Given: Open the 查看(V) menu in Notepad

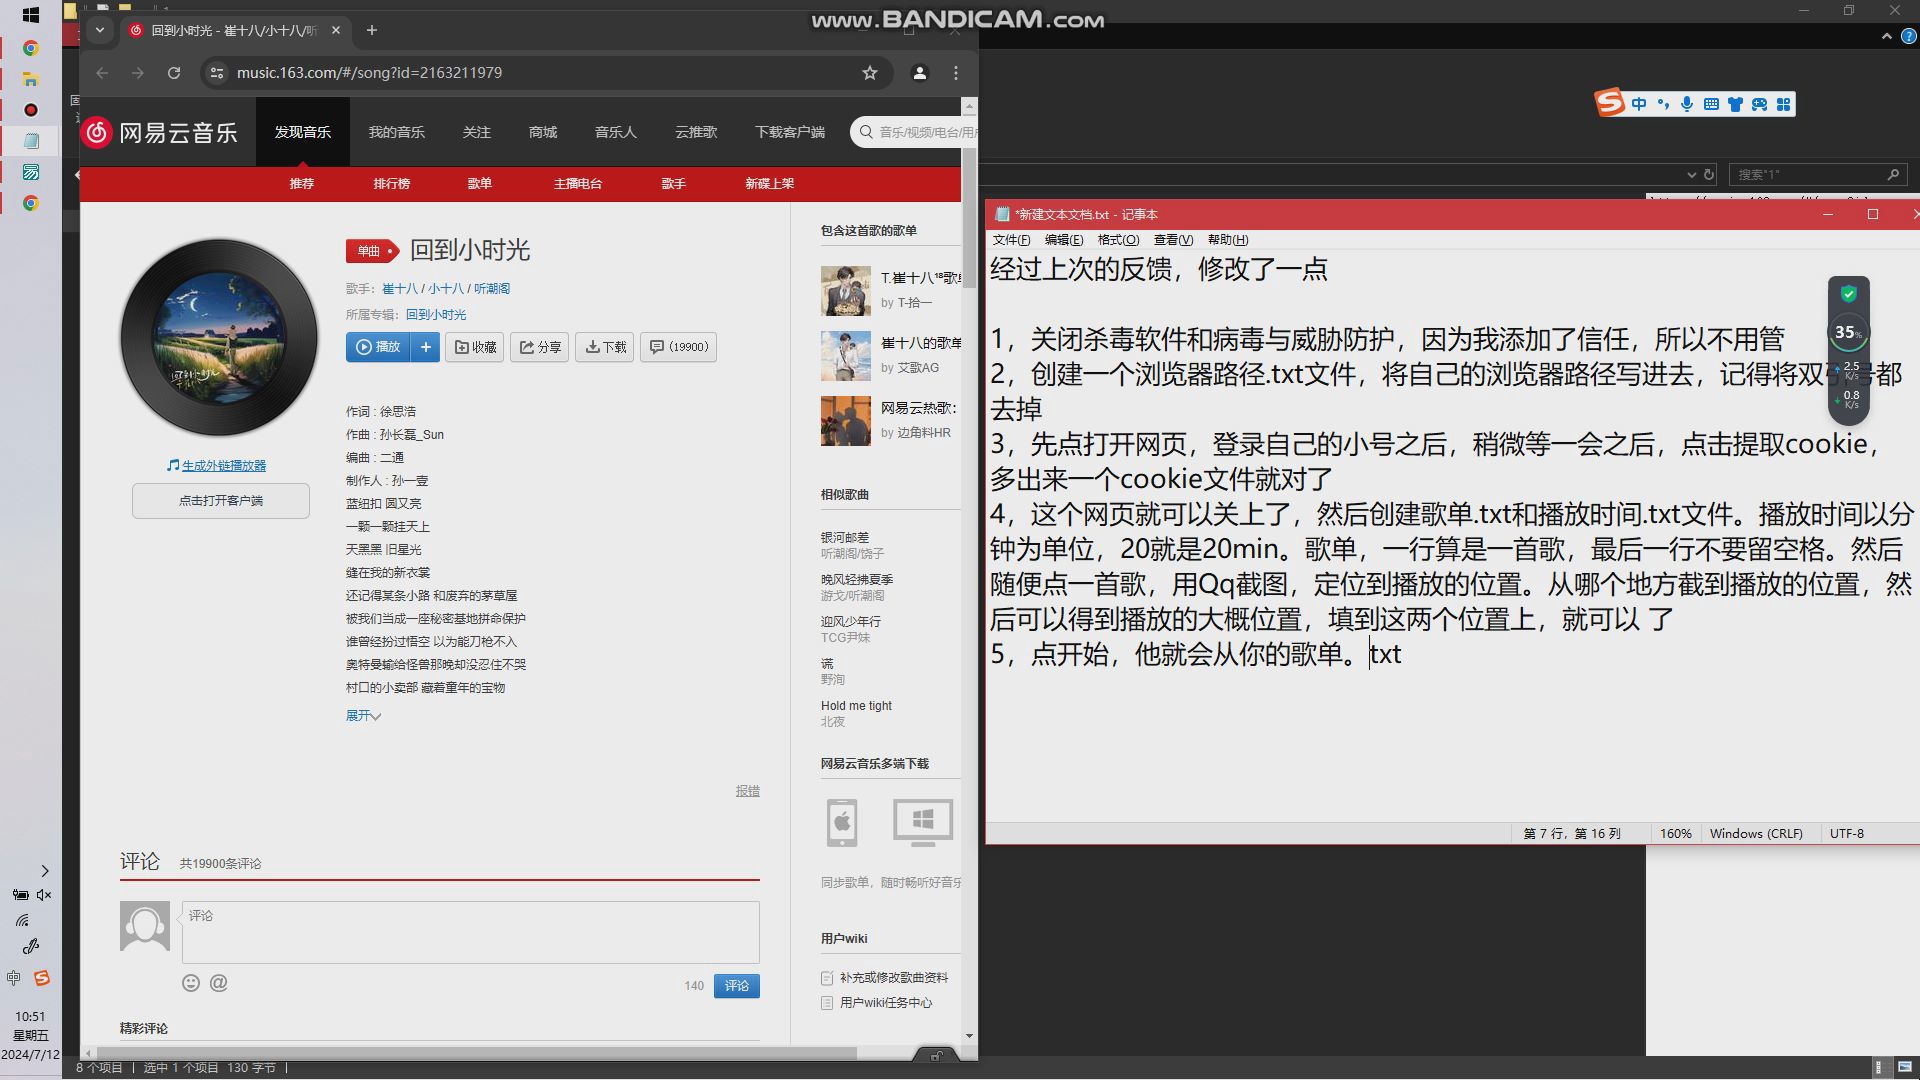Looking at the screenshot, I should [1173, 240].
